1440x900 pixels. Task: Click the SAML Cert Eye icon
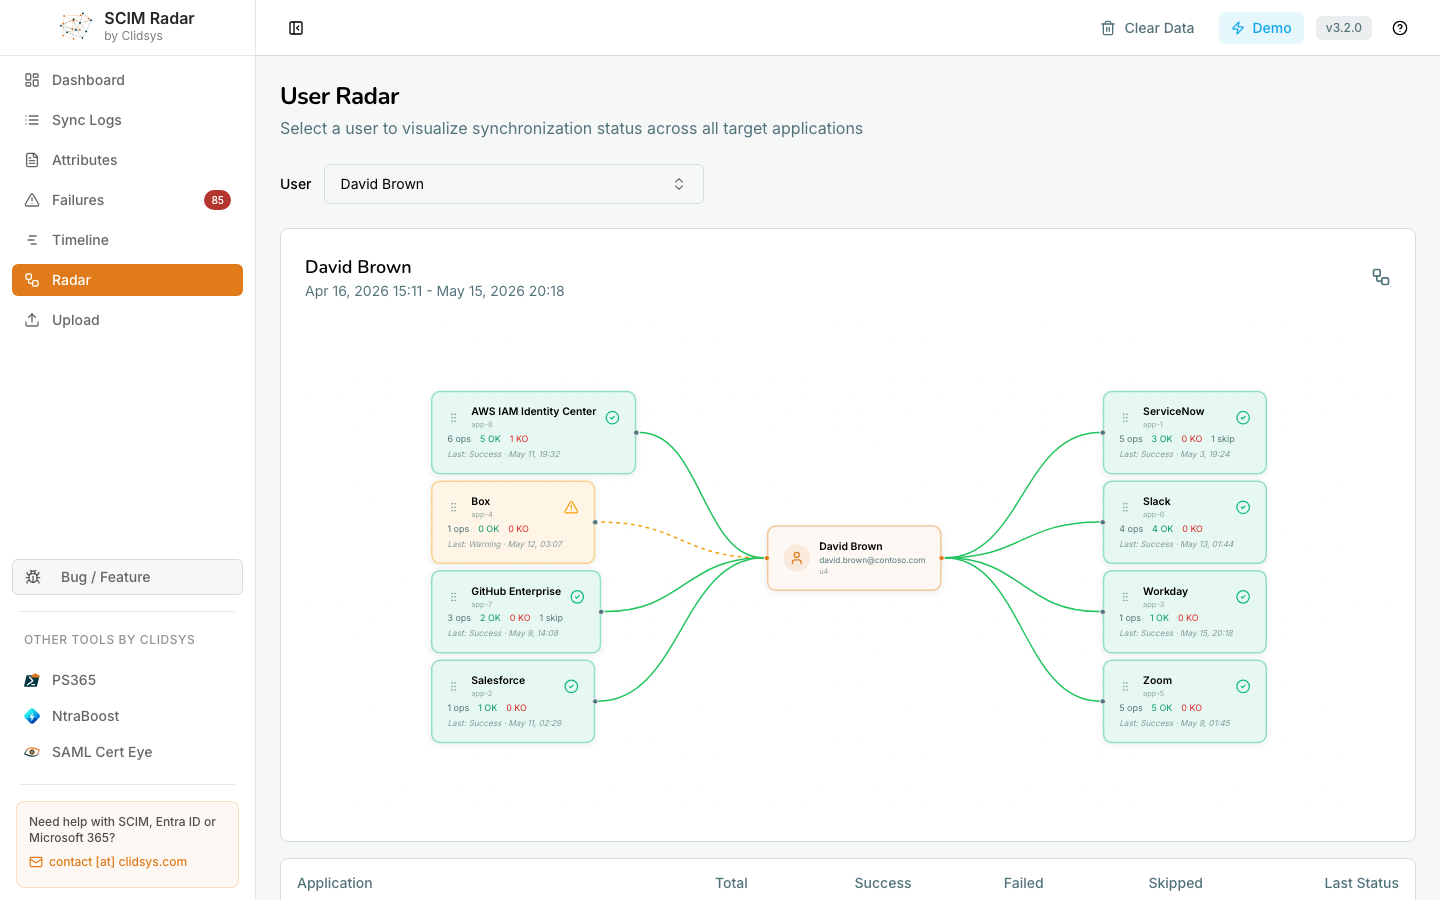[32, 752]
